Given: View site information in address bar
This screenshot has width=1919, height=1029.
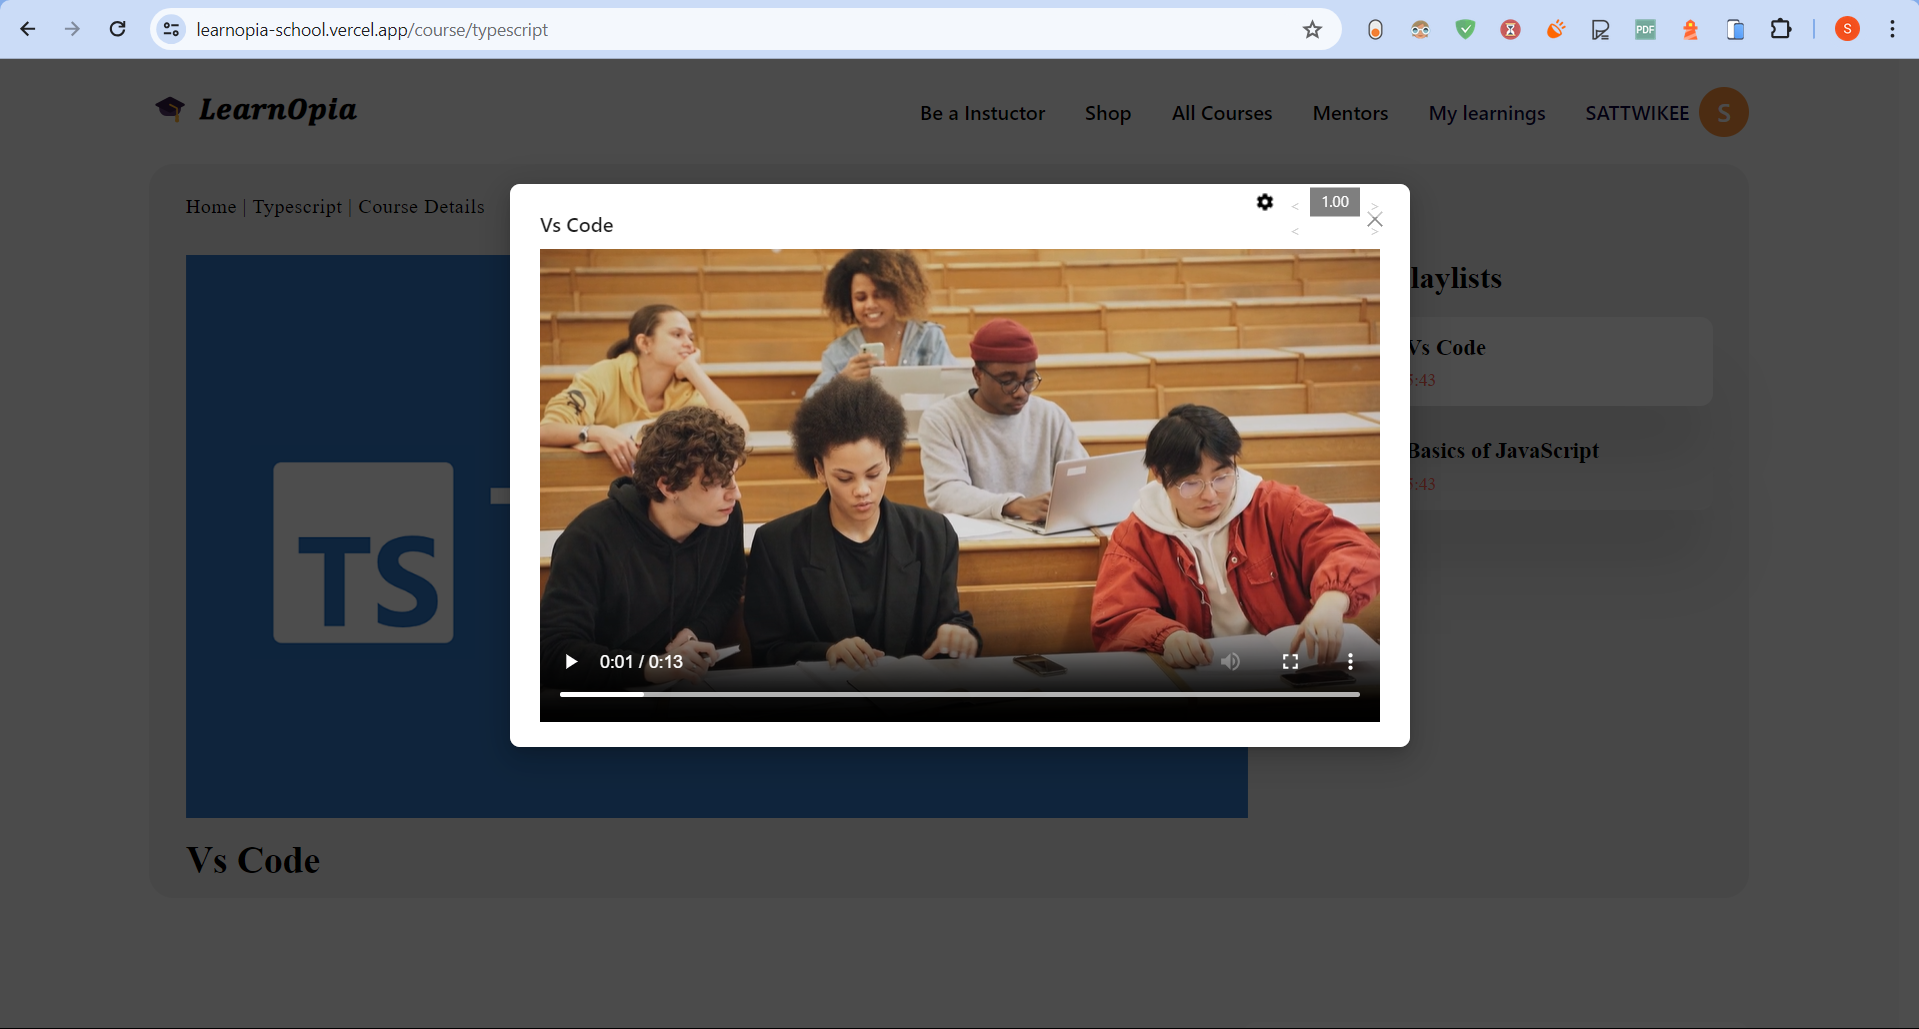Looking at the screenshot, I should pos(172,30).
